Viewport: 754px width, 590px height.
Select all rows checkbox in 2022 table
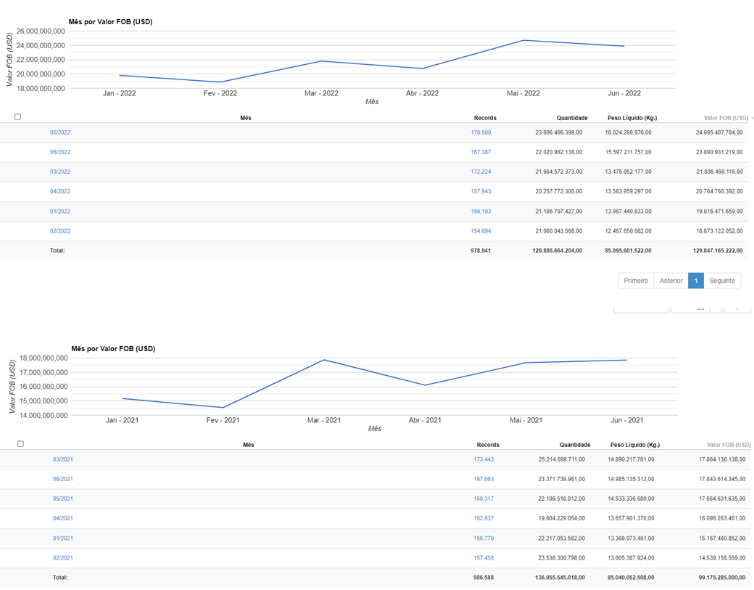(18, 117)
